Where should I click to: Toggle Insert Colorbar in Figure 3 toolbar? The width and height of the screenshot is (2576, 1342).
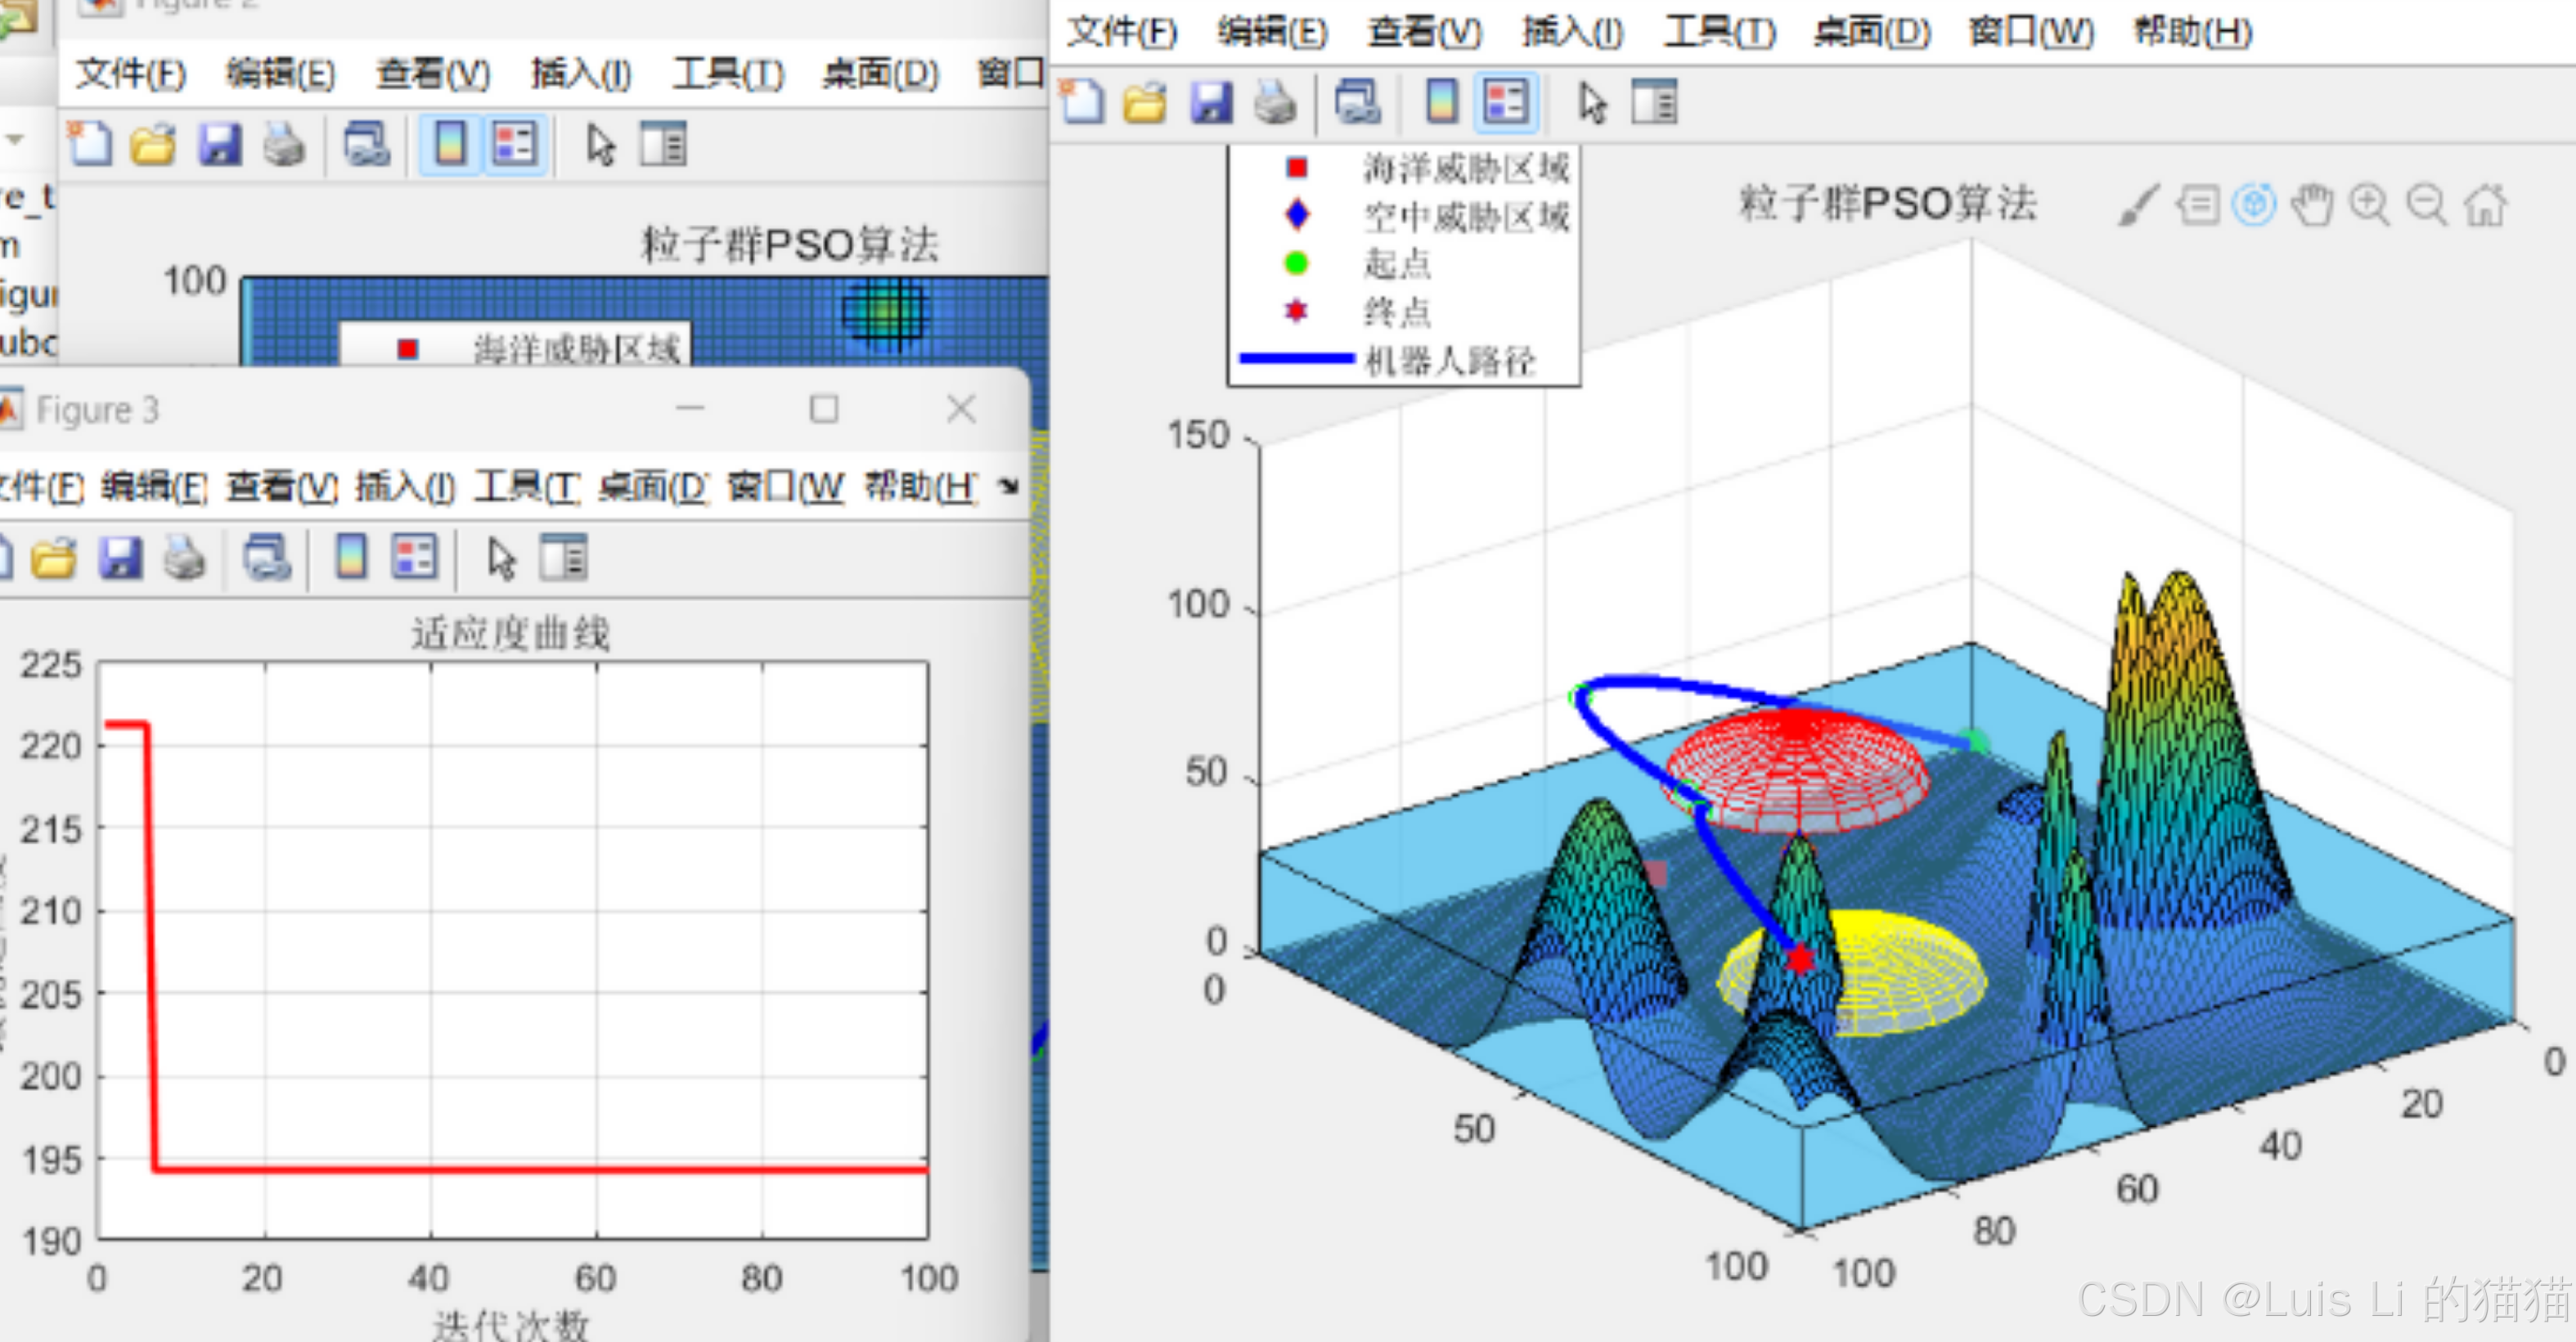point(351,557)
